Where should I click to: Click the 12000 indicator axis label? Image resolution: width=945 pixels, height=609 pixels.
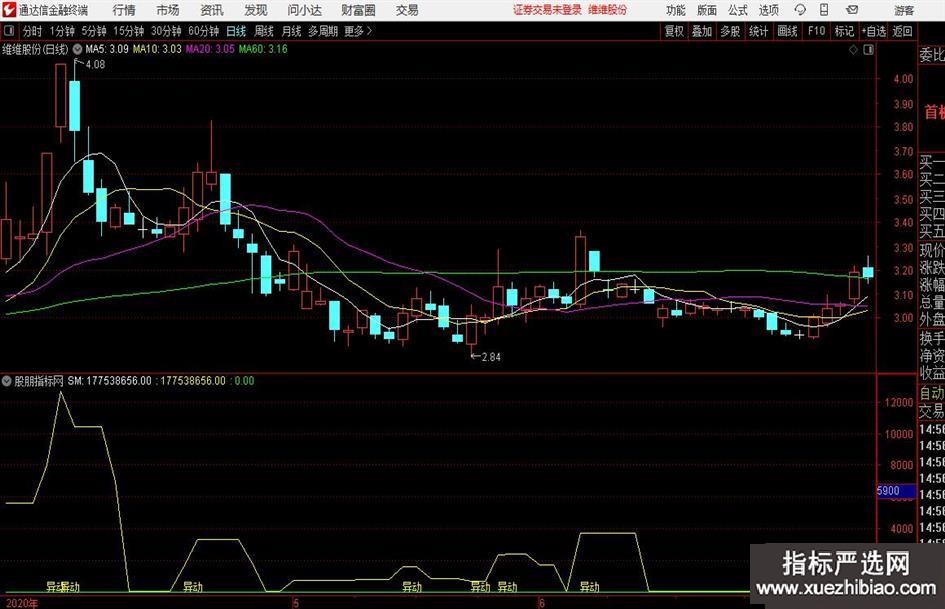(x=899, y=402)
